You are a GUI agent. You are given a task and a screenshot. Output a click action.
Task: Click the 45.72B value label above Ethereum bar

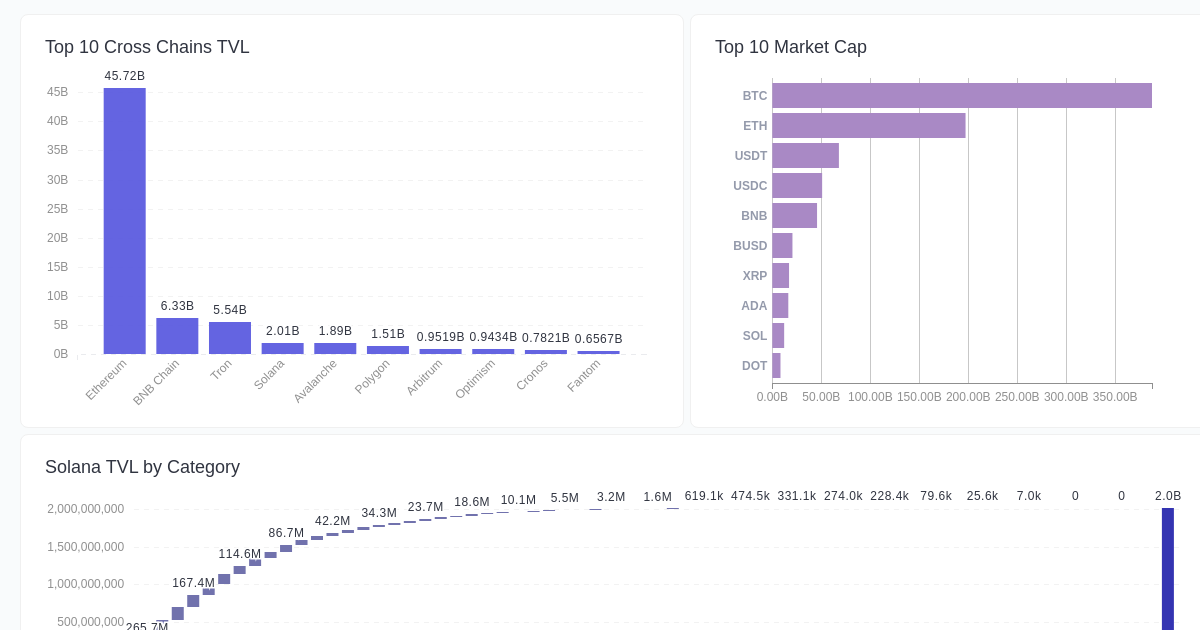coord(125,76)
